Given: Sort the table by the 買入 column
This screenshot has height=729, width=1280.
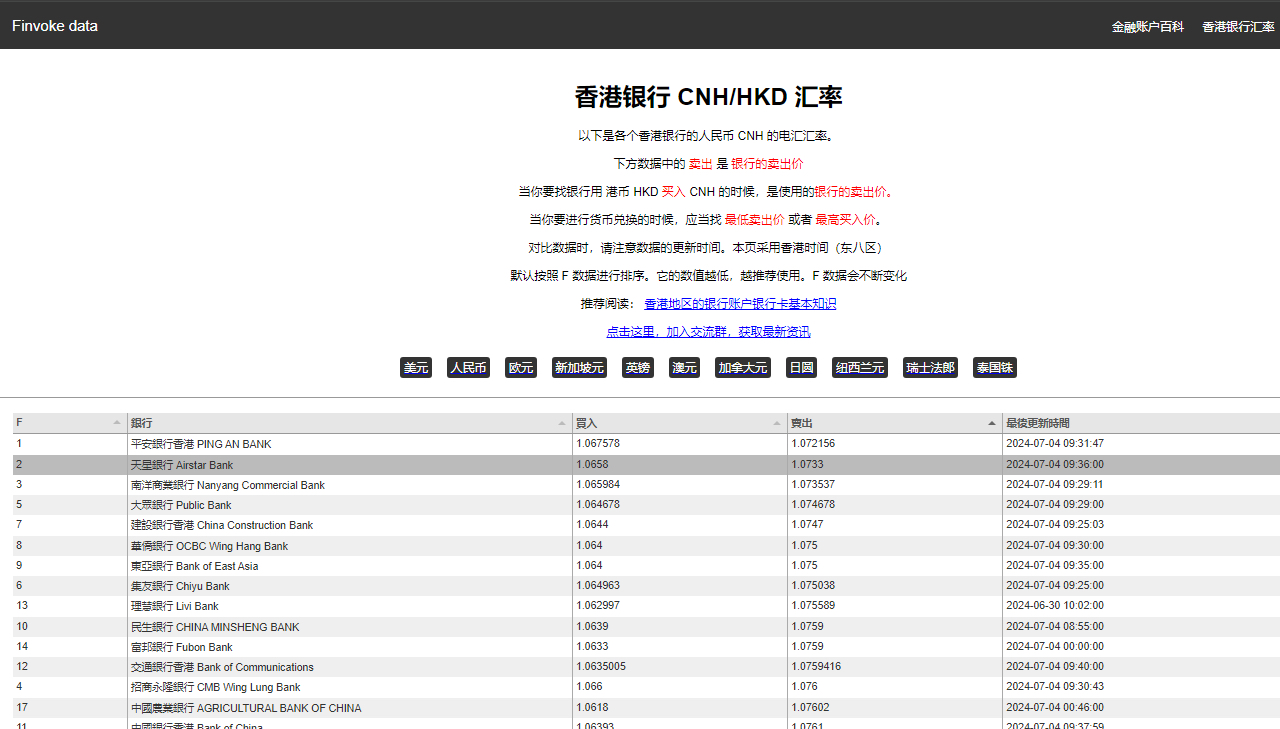Looking at the screenshot, I should (679, 423).
